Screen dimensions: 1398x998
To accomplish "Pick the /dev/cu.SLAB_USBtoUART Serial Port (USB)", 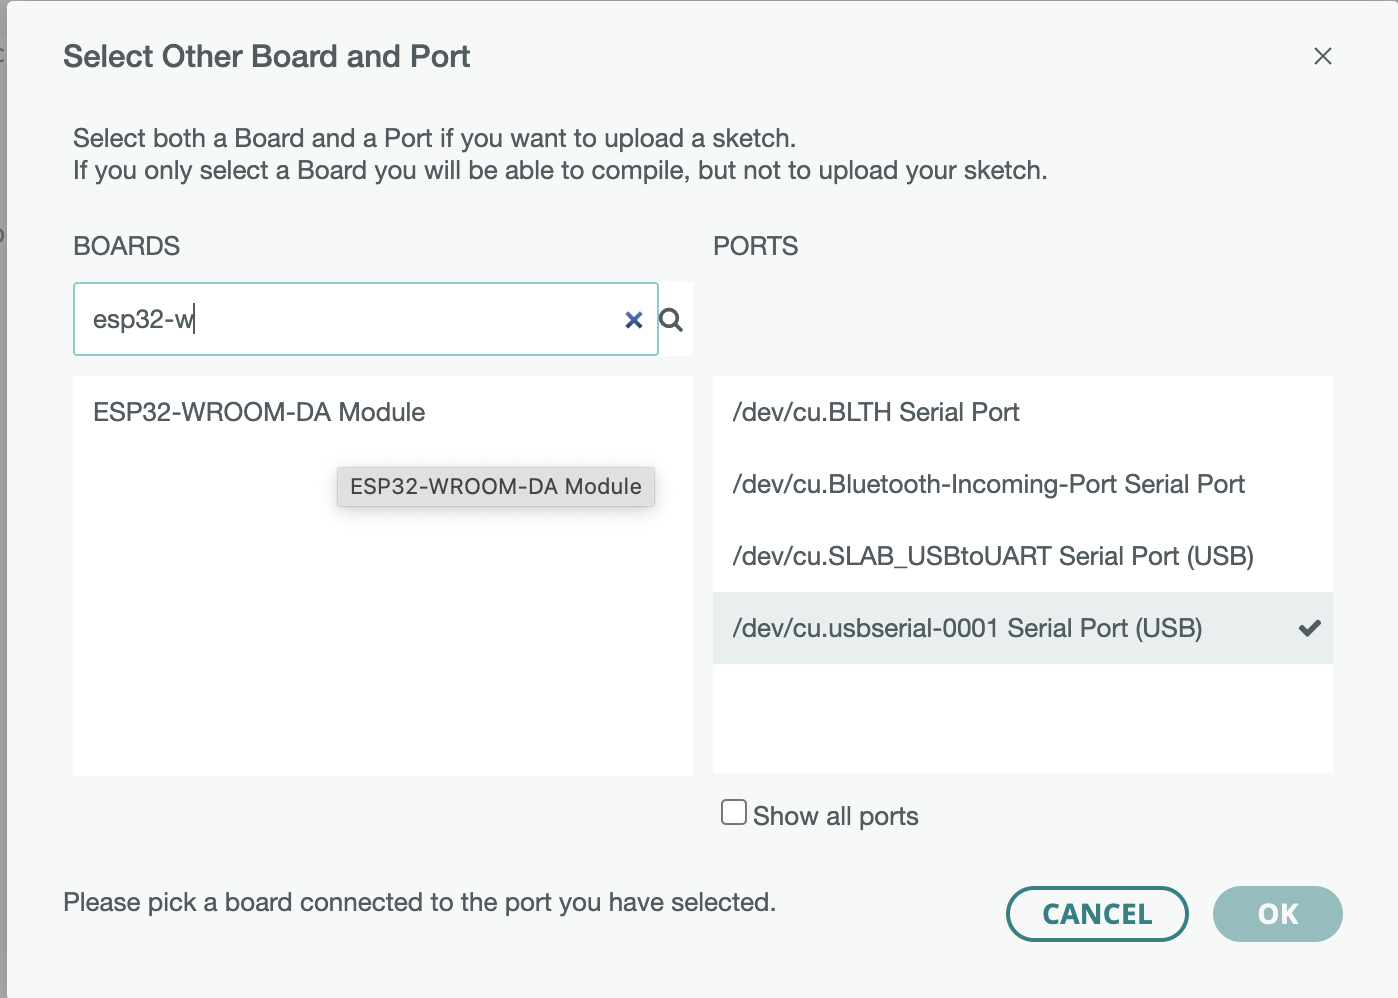I will (x=1023, y=556).
